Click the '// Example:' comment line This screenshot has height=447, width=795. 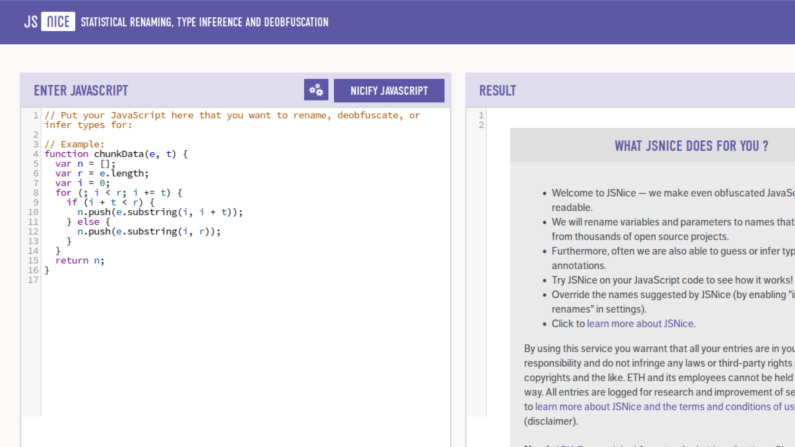(x=74, y=144)
